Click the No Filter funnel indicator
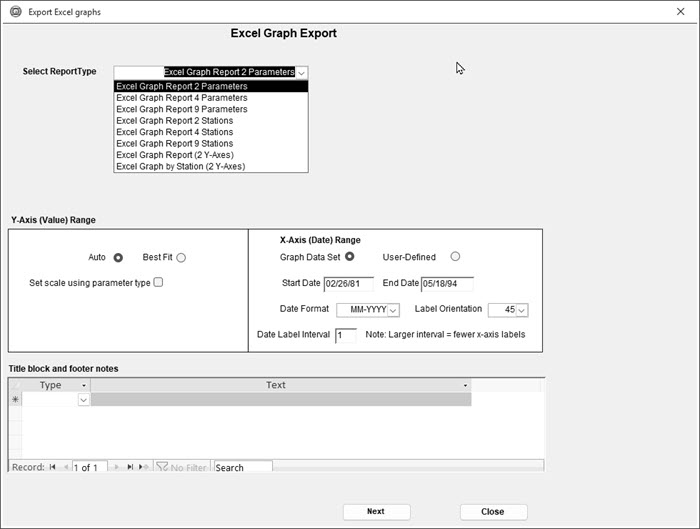This screenshot has height=529, width=700. click(182, 467)
